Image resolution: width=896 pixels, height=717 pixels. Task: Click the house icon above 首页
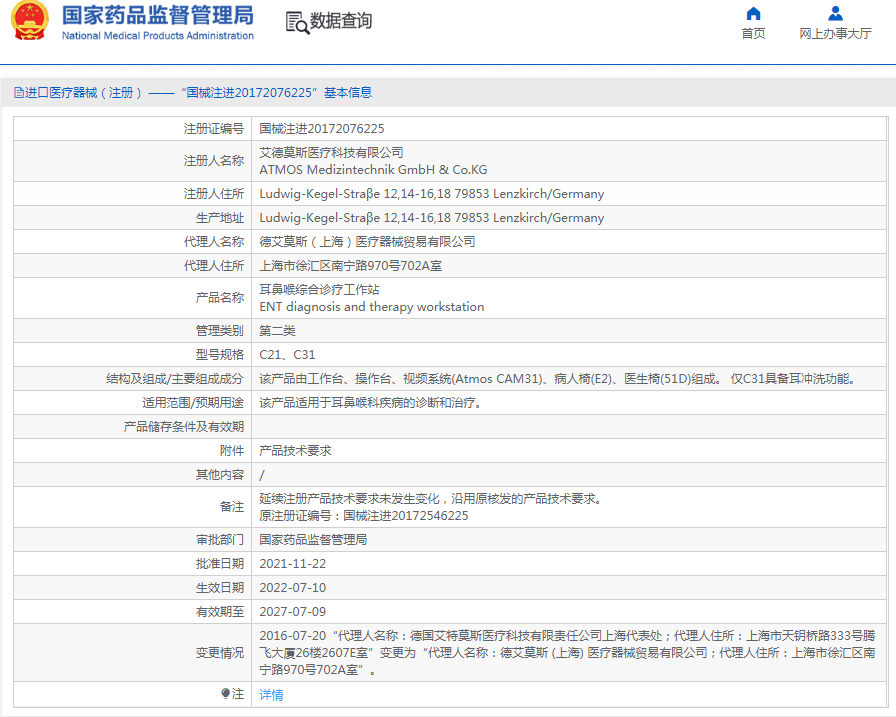click(753, 13)
